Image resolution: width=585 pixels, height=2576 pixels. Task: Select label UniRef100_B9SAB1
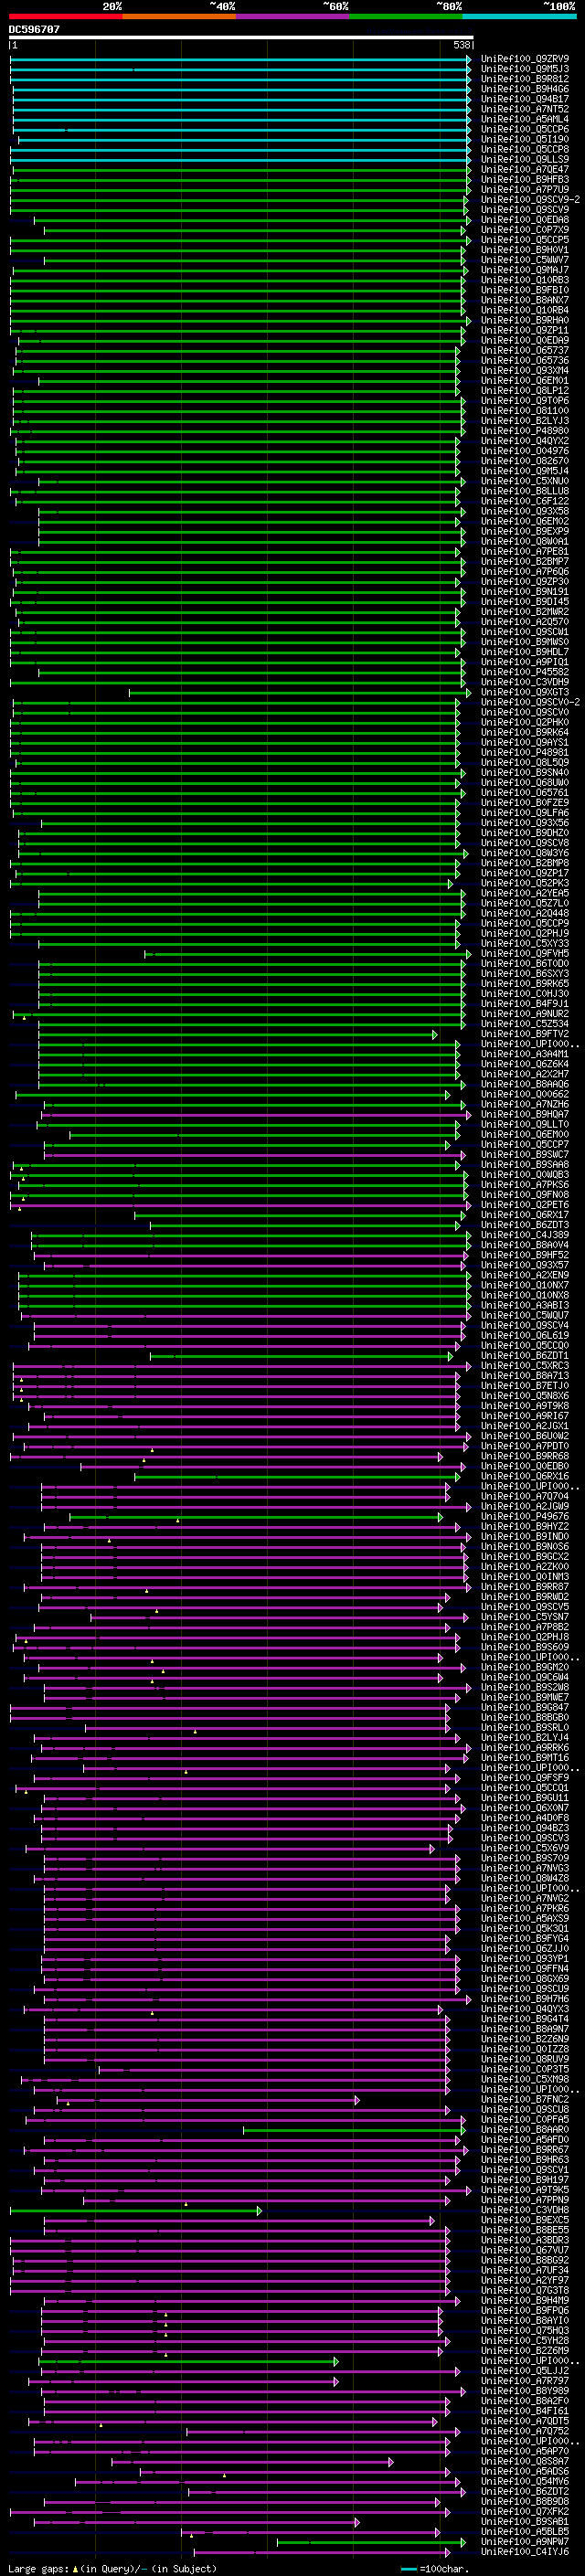click(x=525, y=2521)
